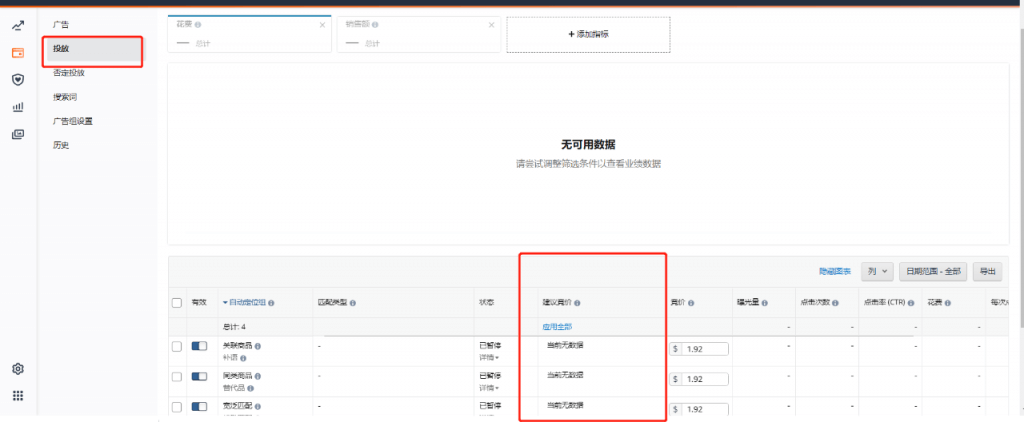The image size is (1024, 422).
Task: Click info icon beside 花费 metric card title
Action: pyautogui.click(x=198, y=25)
